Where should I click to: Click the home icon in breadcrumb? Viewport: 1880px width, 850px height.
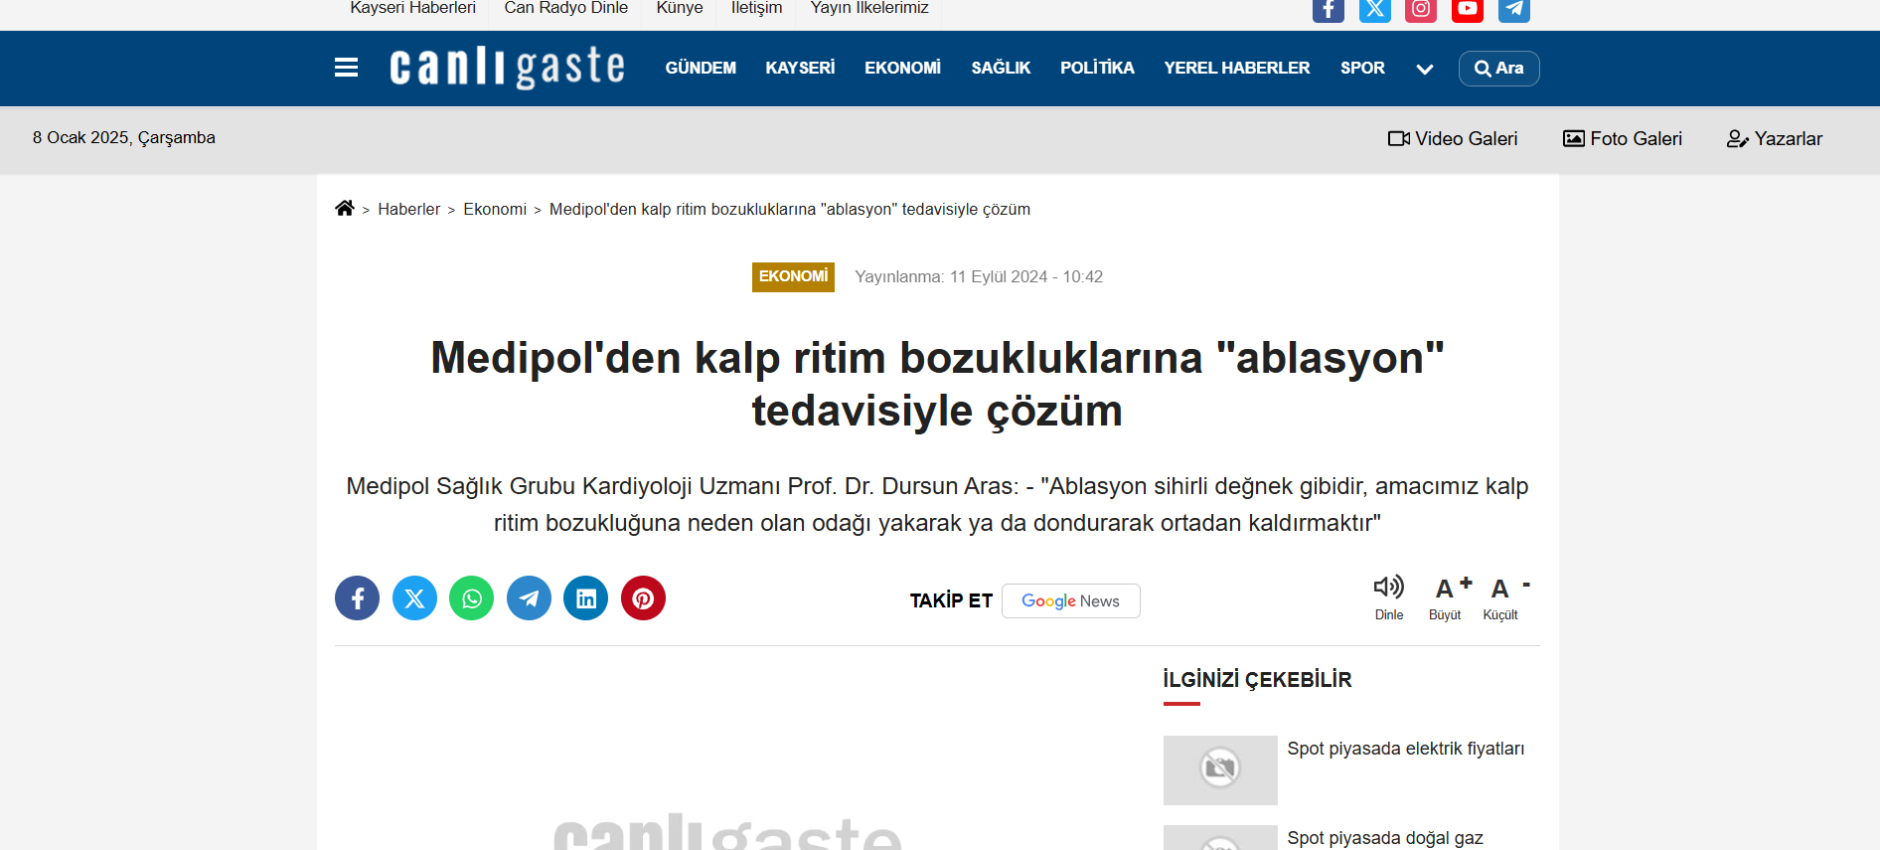345,208
